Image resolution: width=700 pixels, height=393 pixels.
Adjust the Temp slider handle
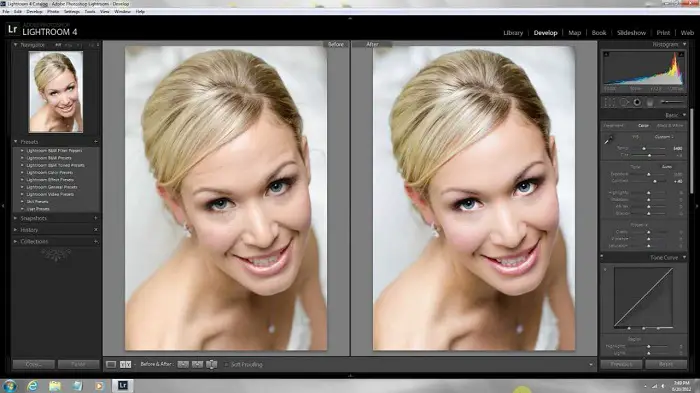click(644, 148)
